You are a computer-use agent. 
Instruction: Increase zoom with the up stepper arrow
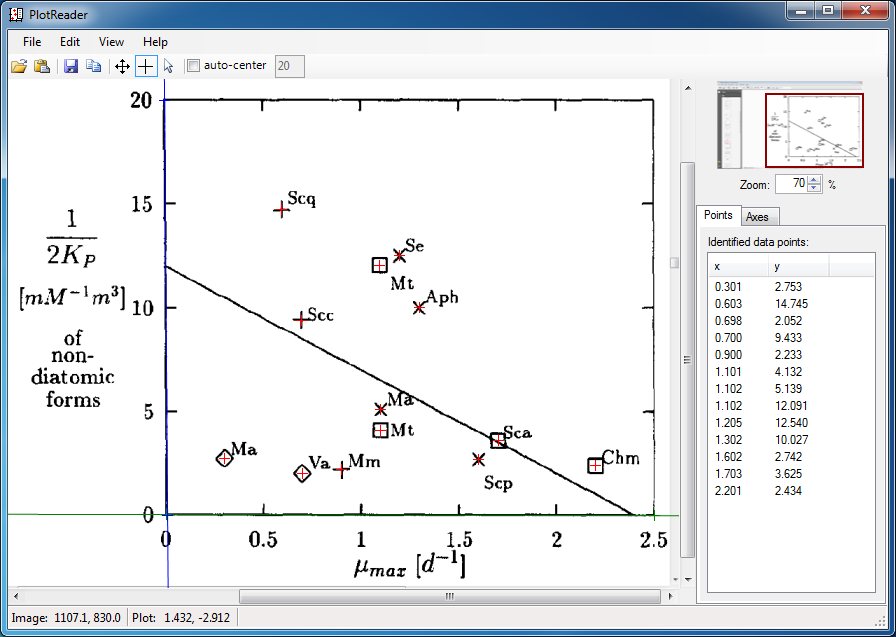pyautogui.click(x=814, y=180)
